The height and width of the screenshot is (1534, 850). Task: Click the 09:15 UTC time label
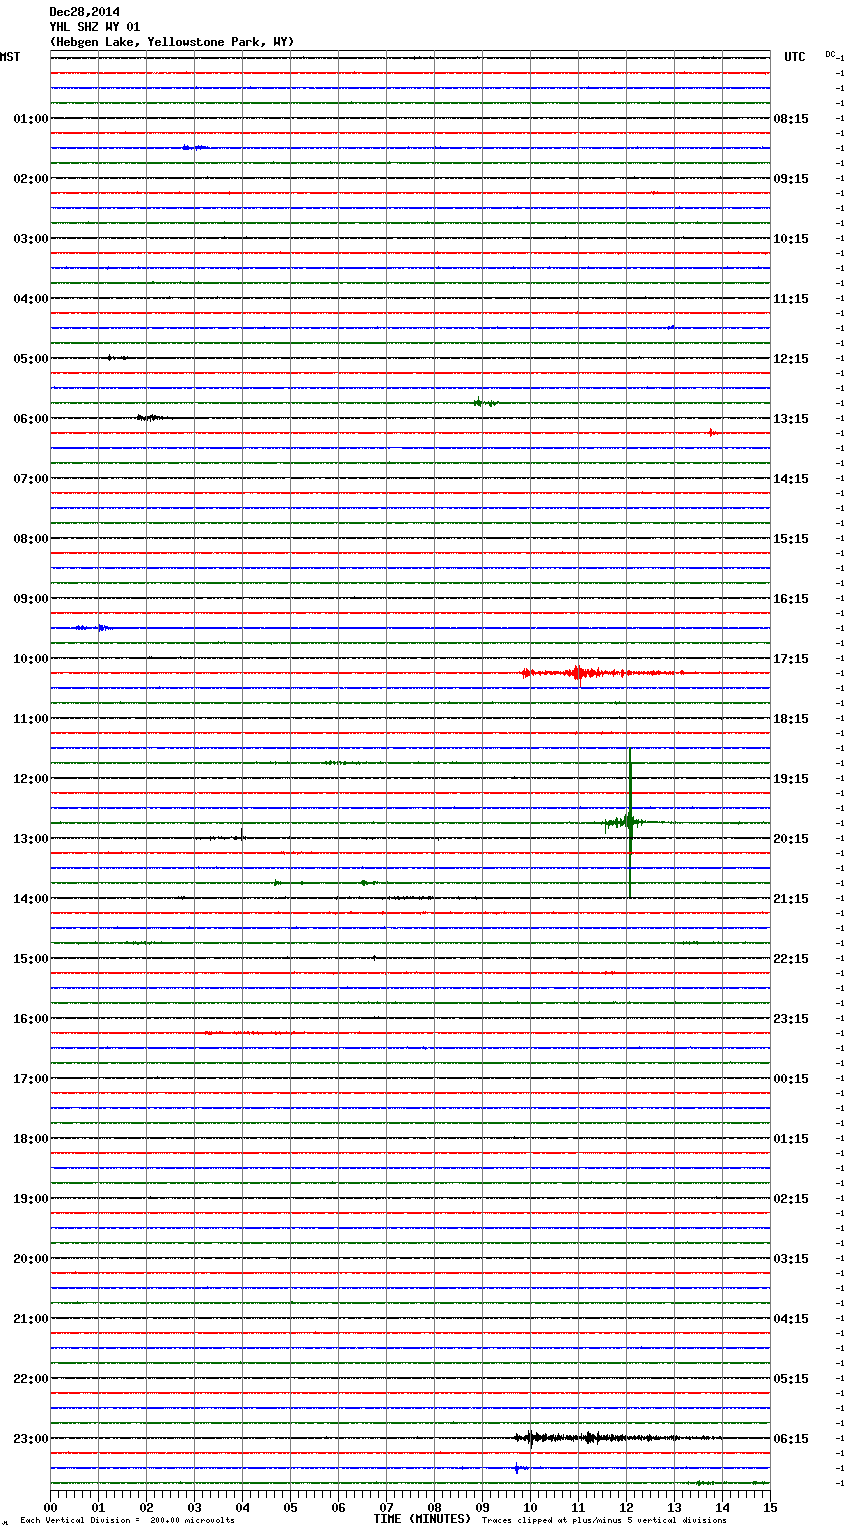click(791, 179)
